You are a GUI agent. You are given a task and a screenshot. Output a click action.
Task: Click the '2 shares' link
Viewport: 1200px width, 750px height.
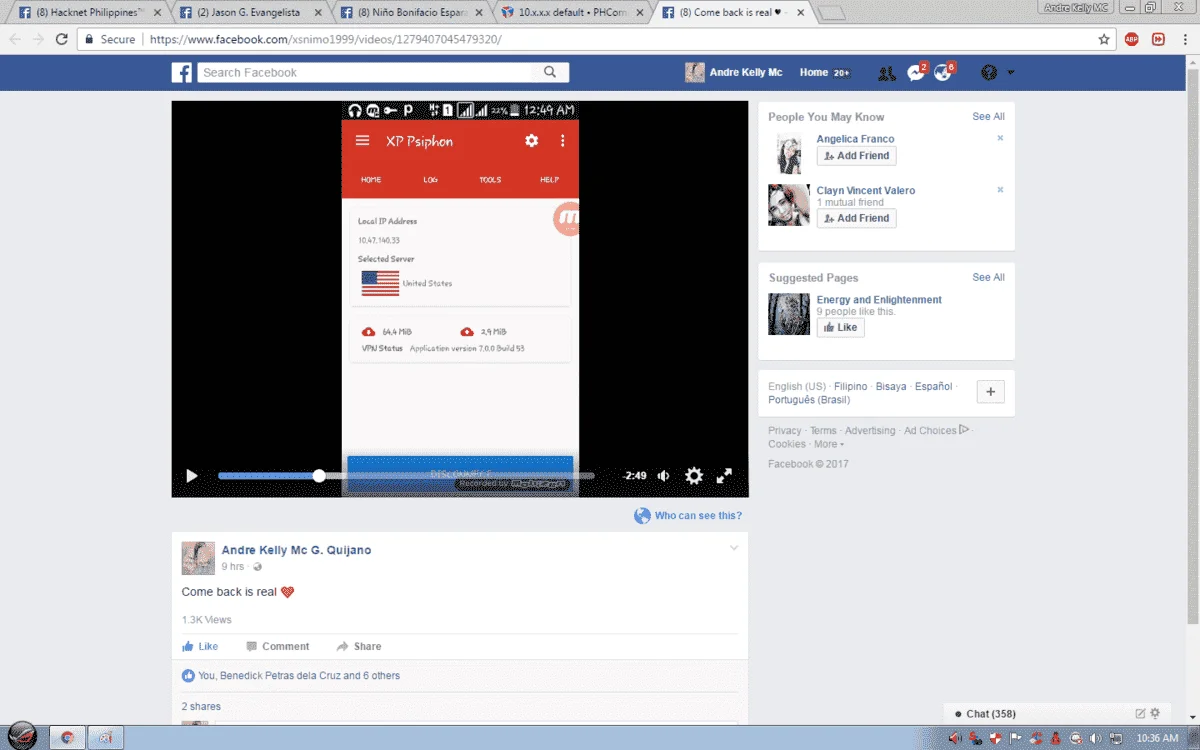(201, 706)
